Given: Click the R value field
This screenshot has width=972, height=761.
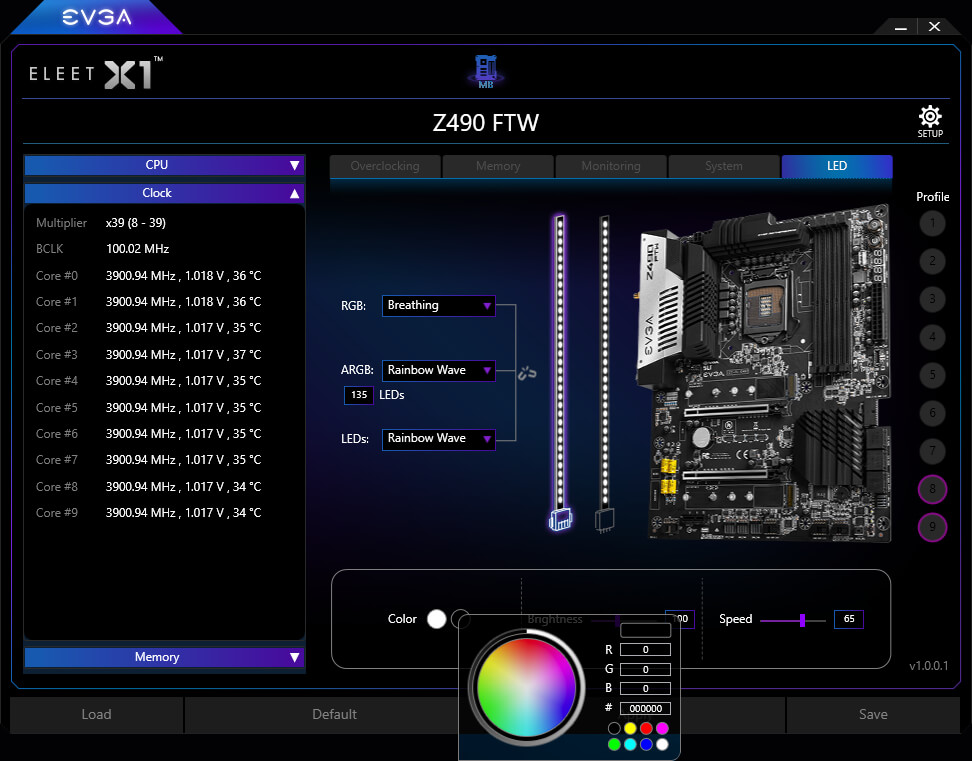Looking at the screenshot, I should (x=645, y=649).
